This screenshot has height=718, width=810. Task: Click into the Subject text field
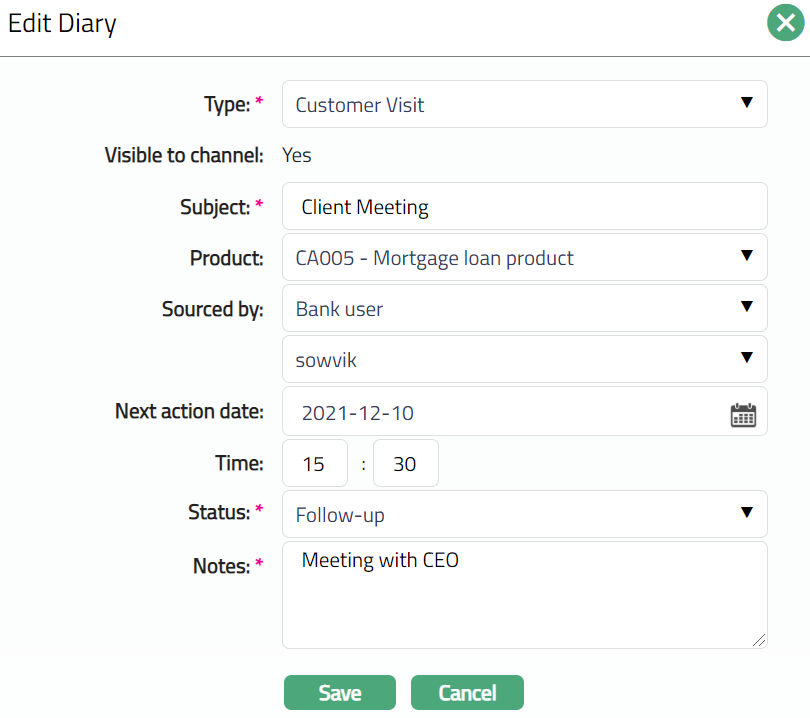(524, 207)
